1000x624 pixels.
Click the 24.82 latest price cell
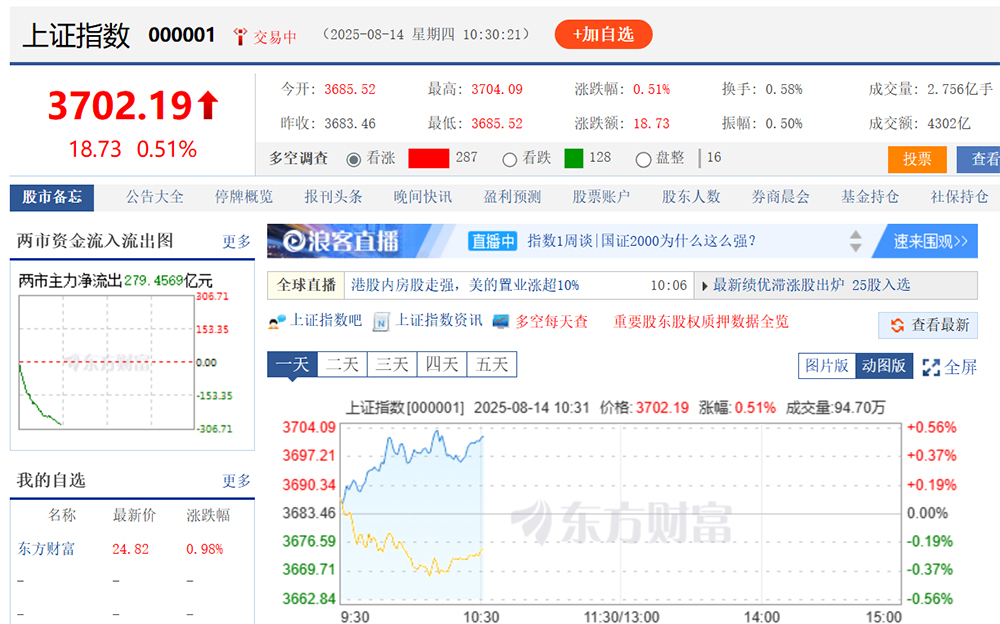(131, 549)
